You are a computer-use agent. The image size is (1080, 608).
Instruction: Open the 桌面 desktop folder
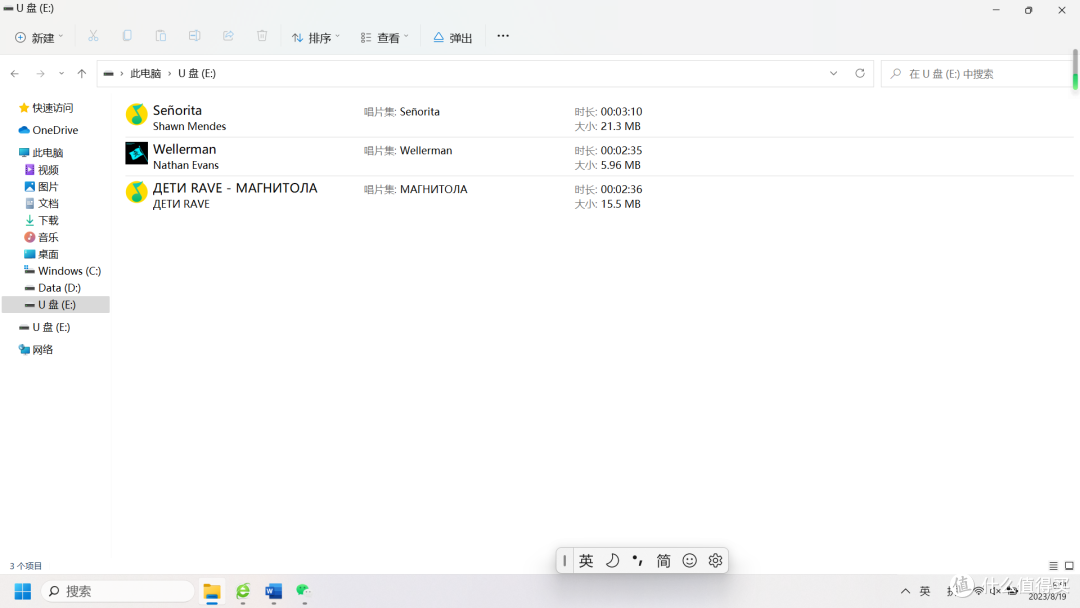(41, 254)
